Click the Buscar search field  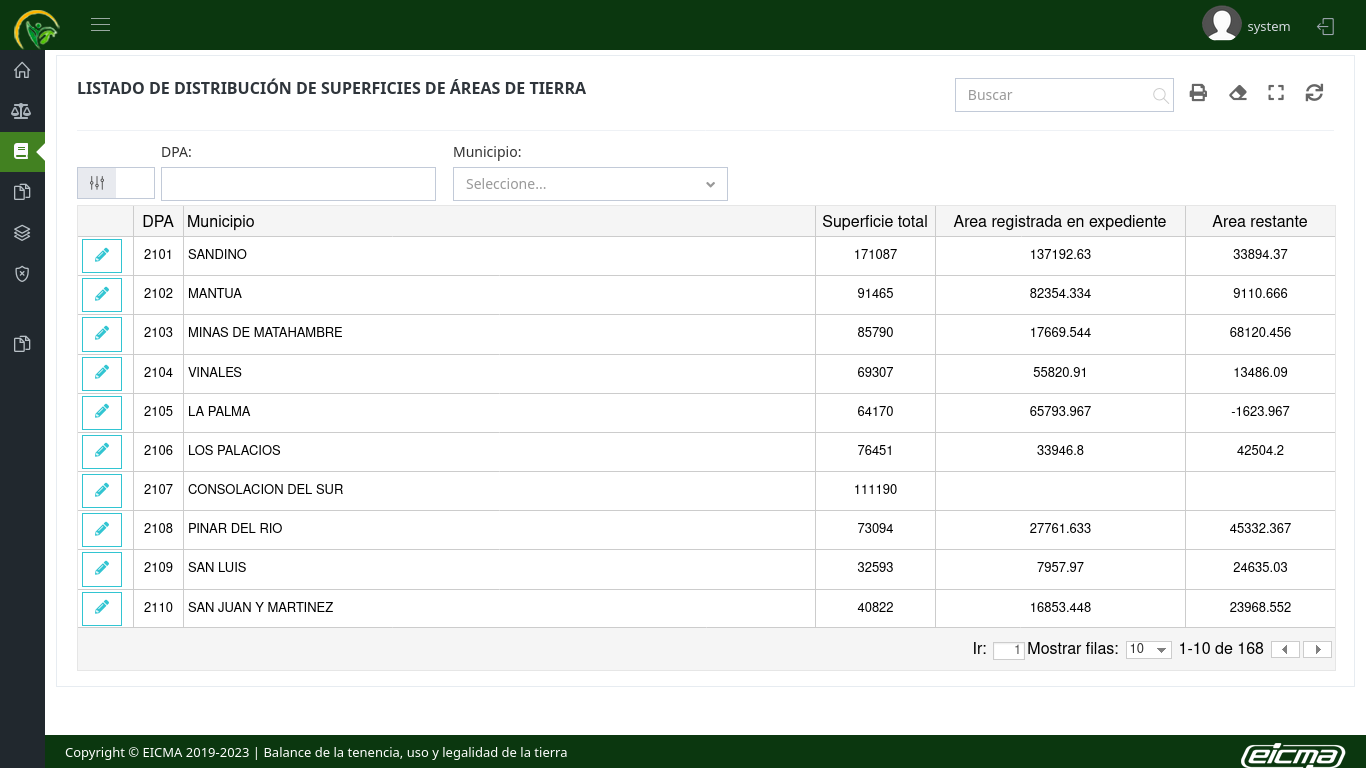pyautogui.click(x=1055, y=95)
